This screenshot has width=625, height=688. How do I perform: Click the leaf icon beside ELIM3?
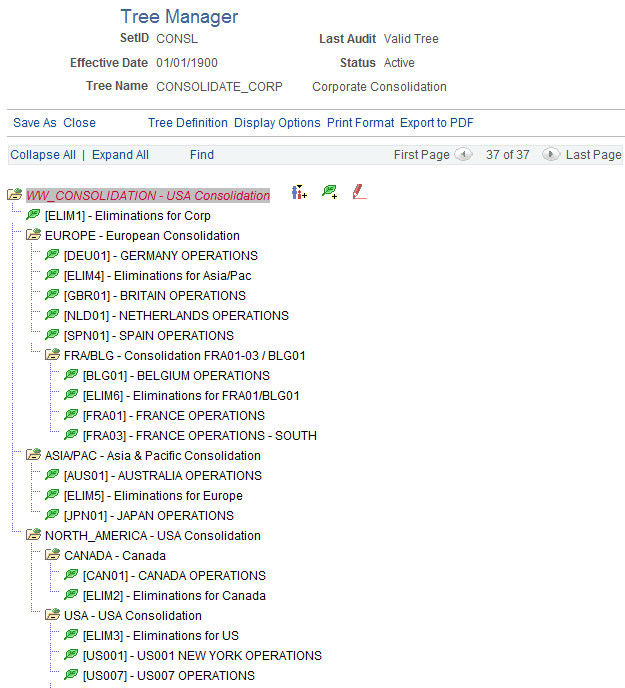coord(71,634)
